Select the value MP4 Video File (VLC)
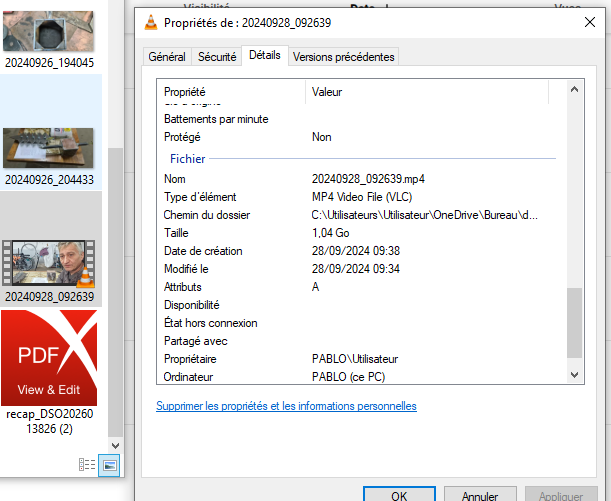 [362, 197]
